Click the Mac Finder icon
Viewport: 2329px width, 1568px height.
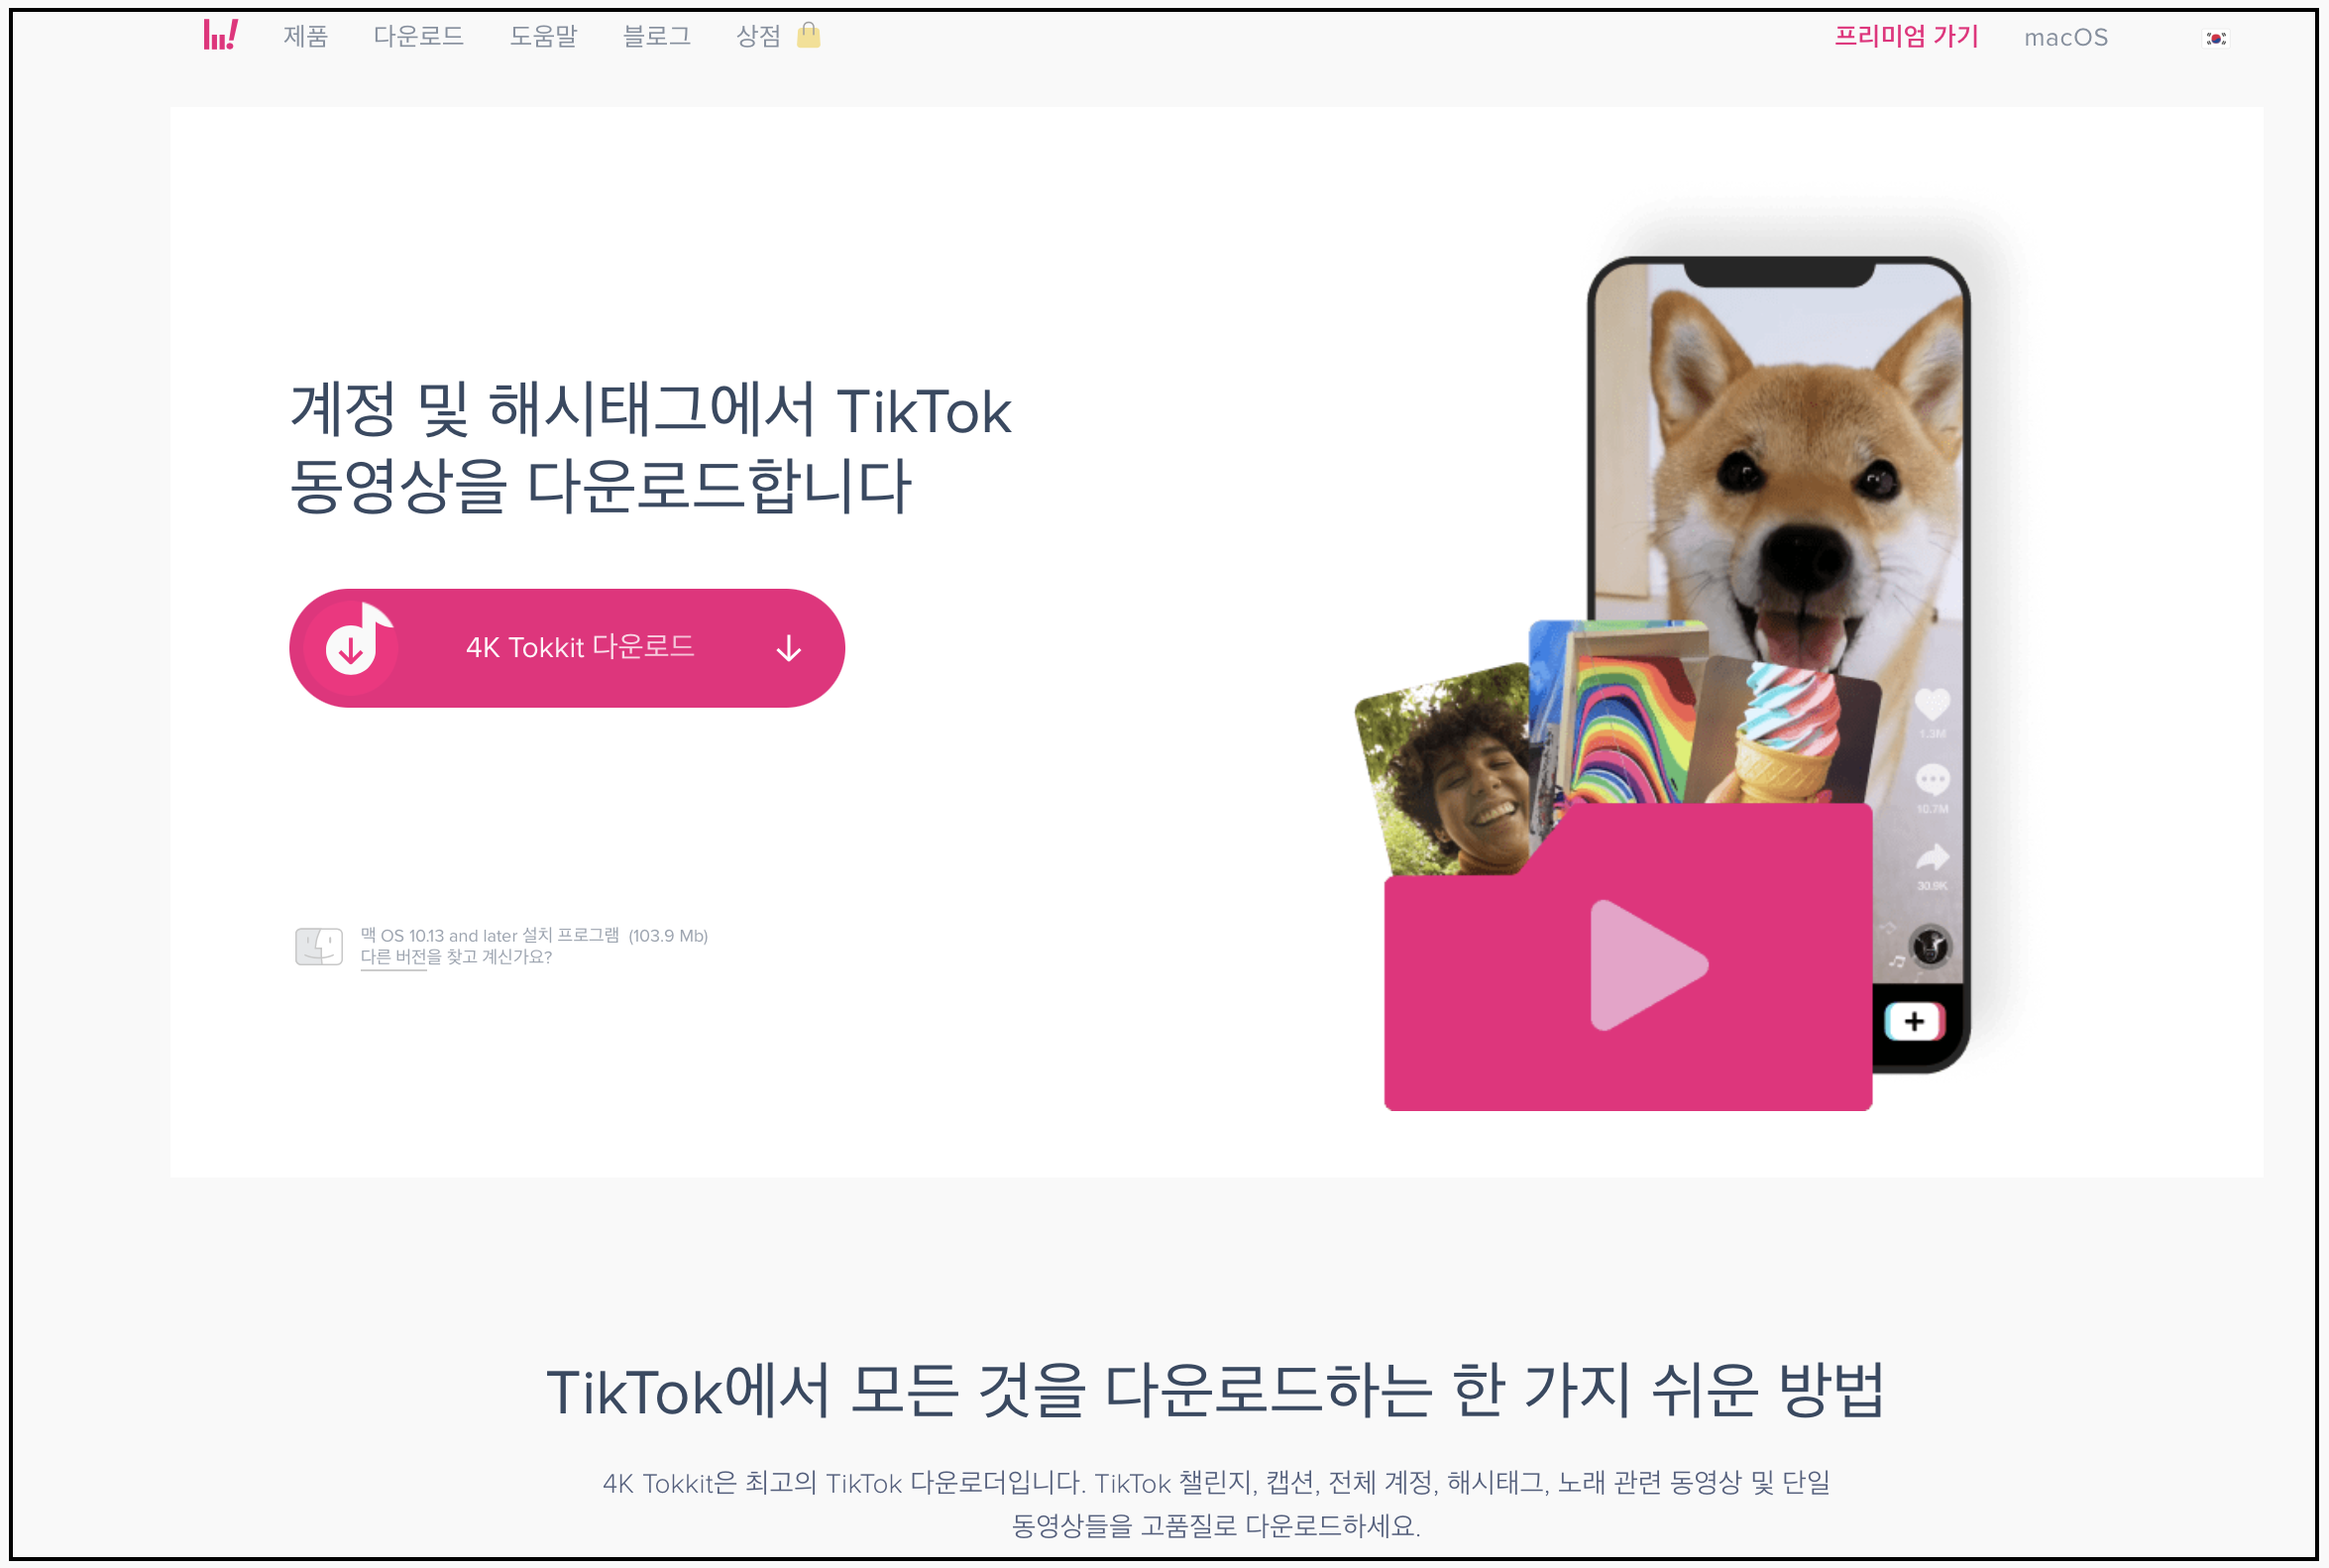point(319,945)
